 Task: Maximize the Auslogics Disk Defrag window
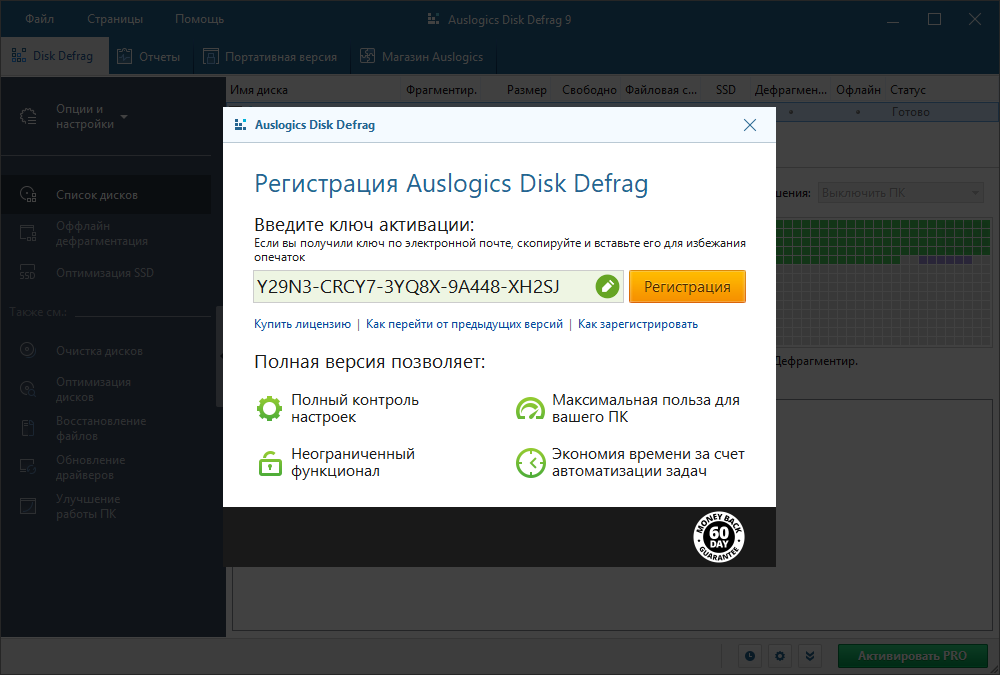pyautogui.click(x=934, y=19)
